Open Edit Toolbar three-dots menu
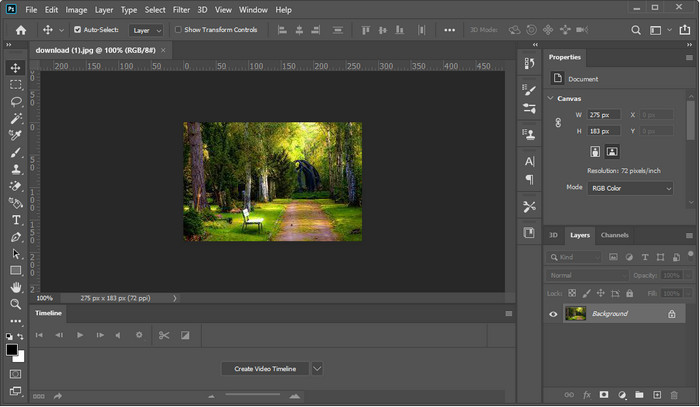This screenshot has height=407, width=700. (x=16, y=321)
